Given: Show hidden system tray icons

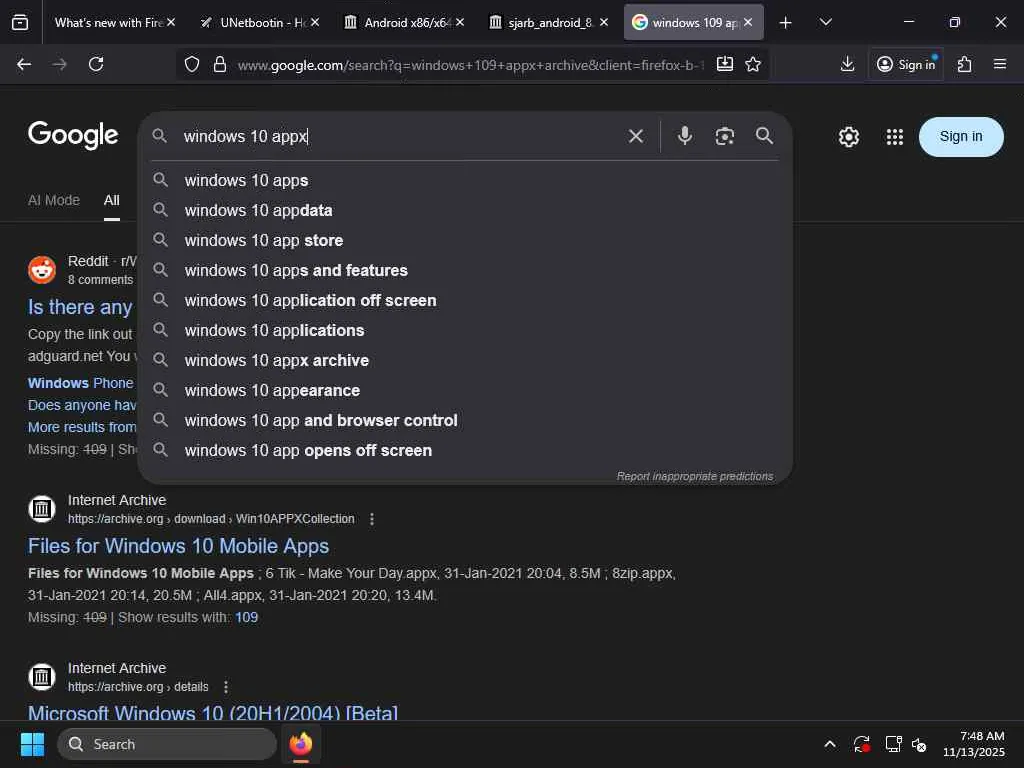Looking at the screenshot, I should click(x=829, y=744).
